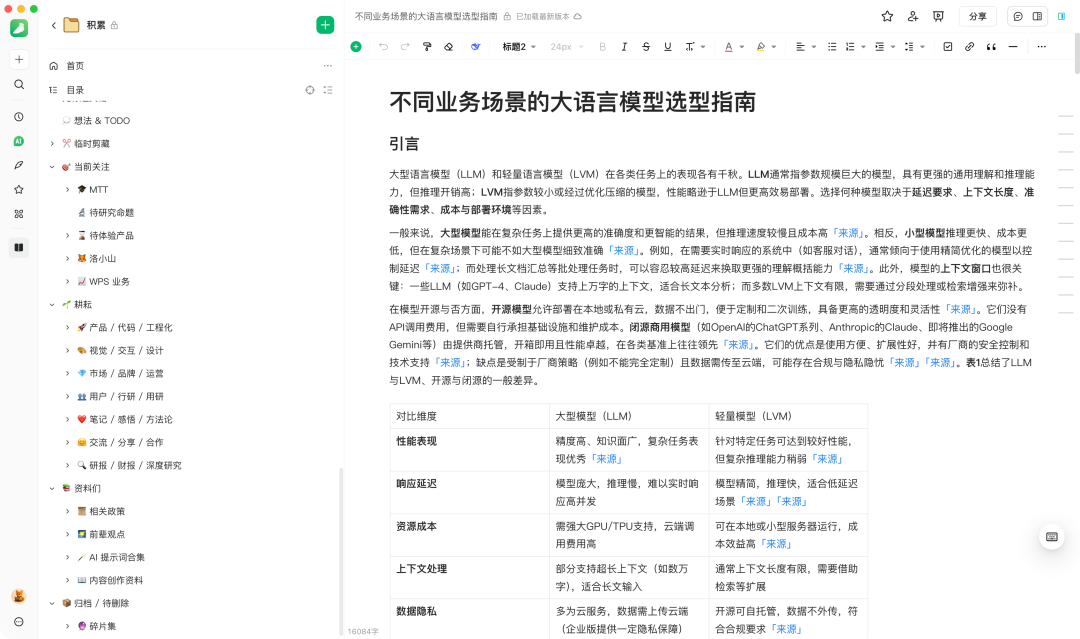This screenshot has width=1080, height=639.
Task: Insert a horizontal divider from the toolbar
Action: [x=1013, y=46]
